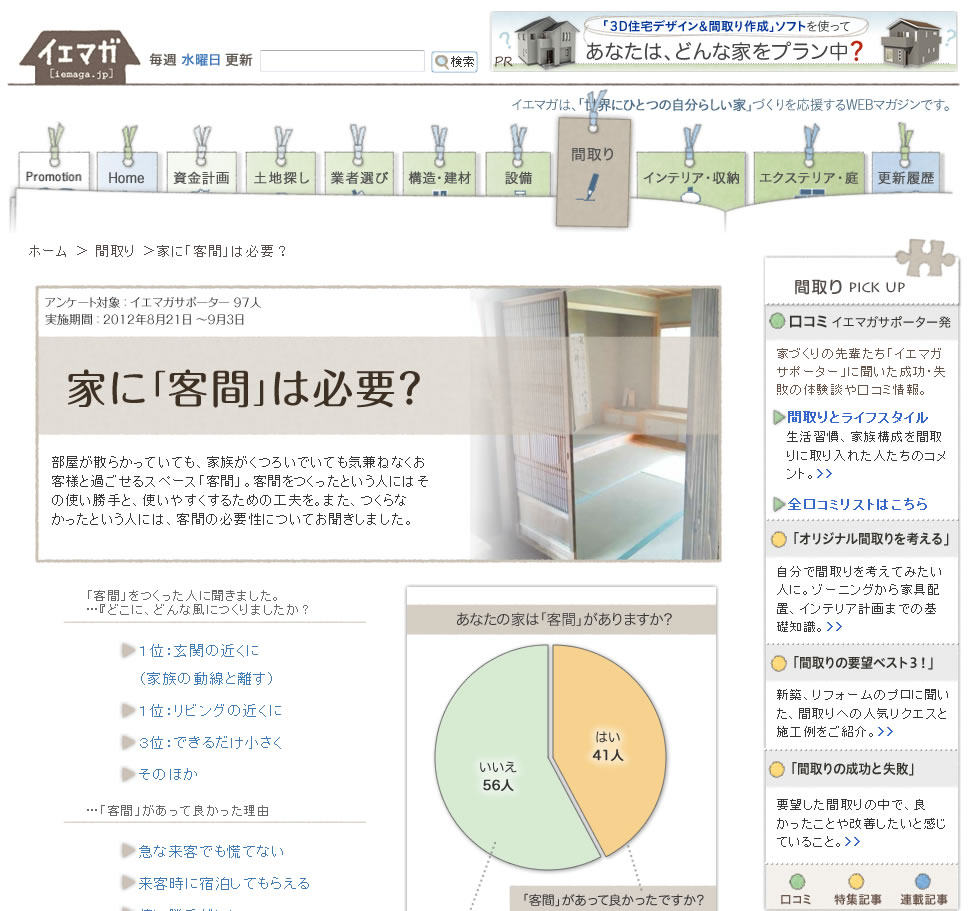This screenshot has height=911, width=969.
Task: Click green arrow beside 間取りとライフスタイル
Action: (x=779, y=417)
